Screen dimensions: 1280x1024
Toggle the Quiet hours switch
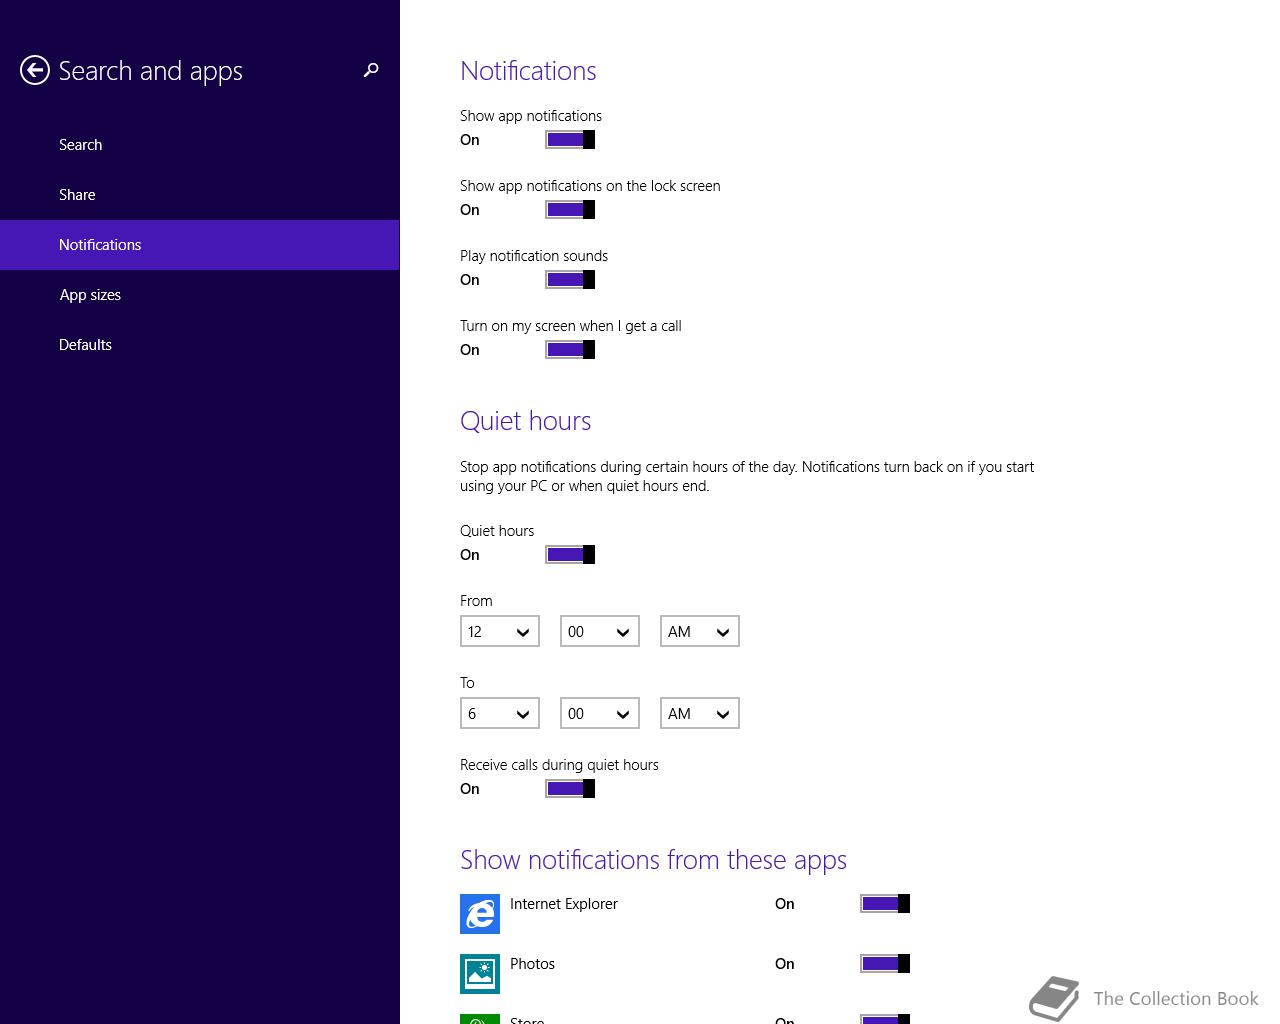coord(570,555)
